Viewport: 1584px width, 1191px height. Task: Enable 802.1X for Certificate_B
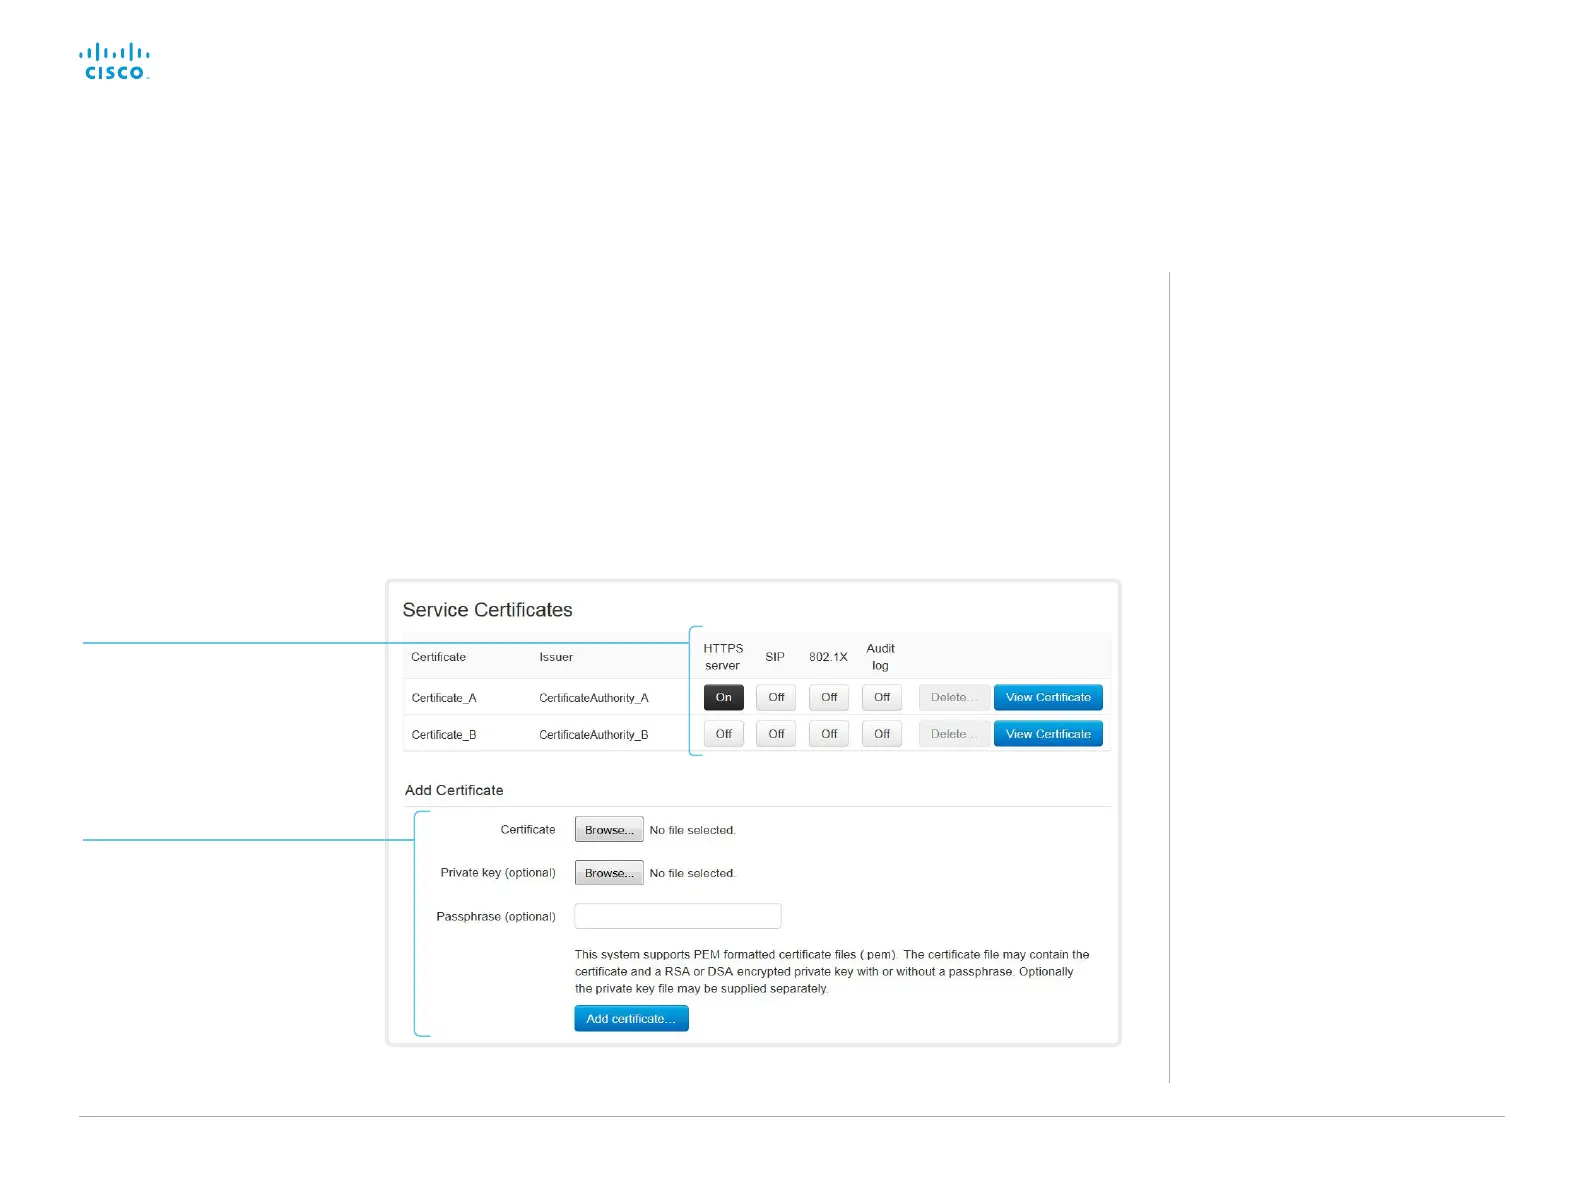point(829,734)
